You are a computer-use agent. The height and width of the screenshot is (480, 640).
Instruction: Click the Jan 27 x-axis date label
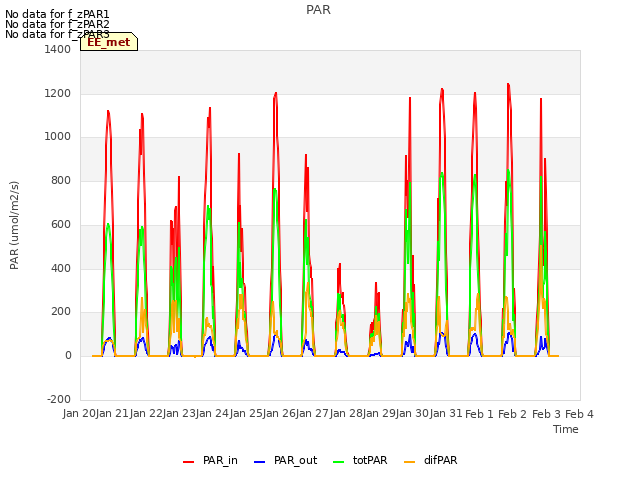click(312, 414)
